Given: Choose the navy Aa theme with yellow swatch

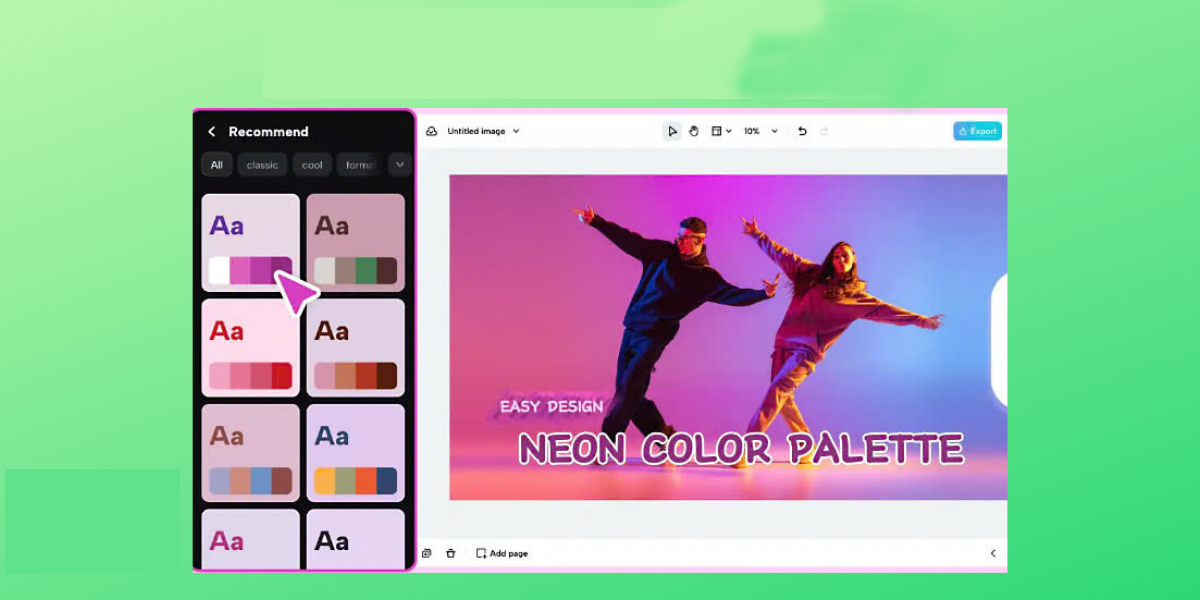Looking at the screenshot, I should 355,453.
